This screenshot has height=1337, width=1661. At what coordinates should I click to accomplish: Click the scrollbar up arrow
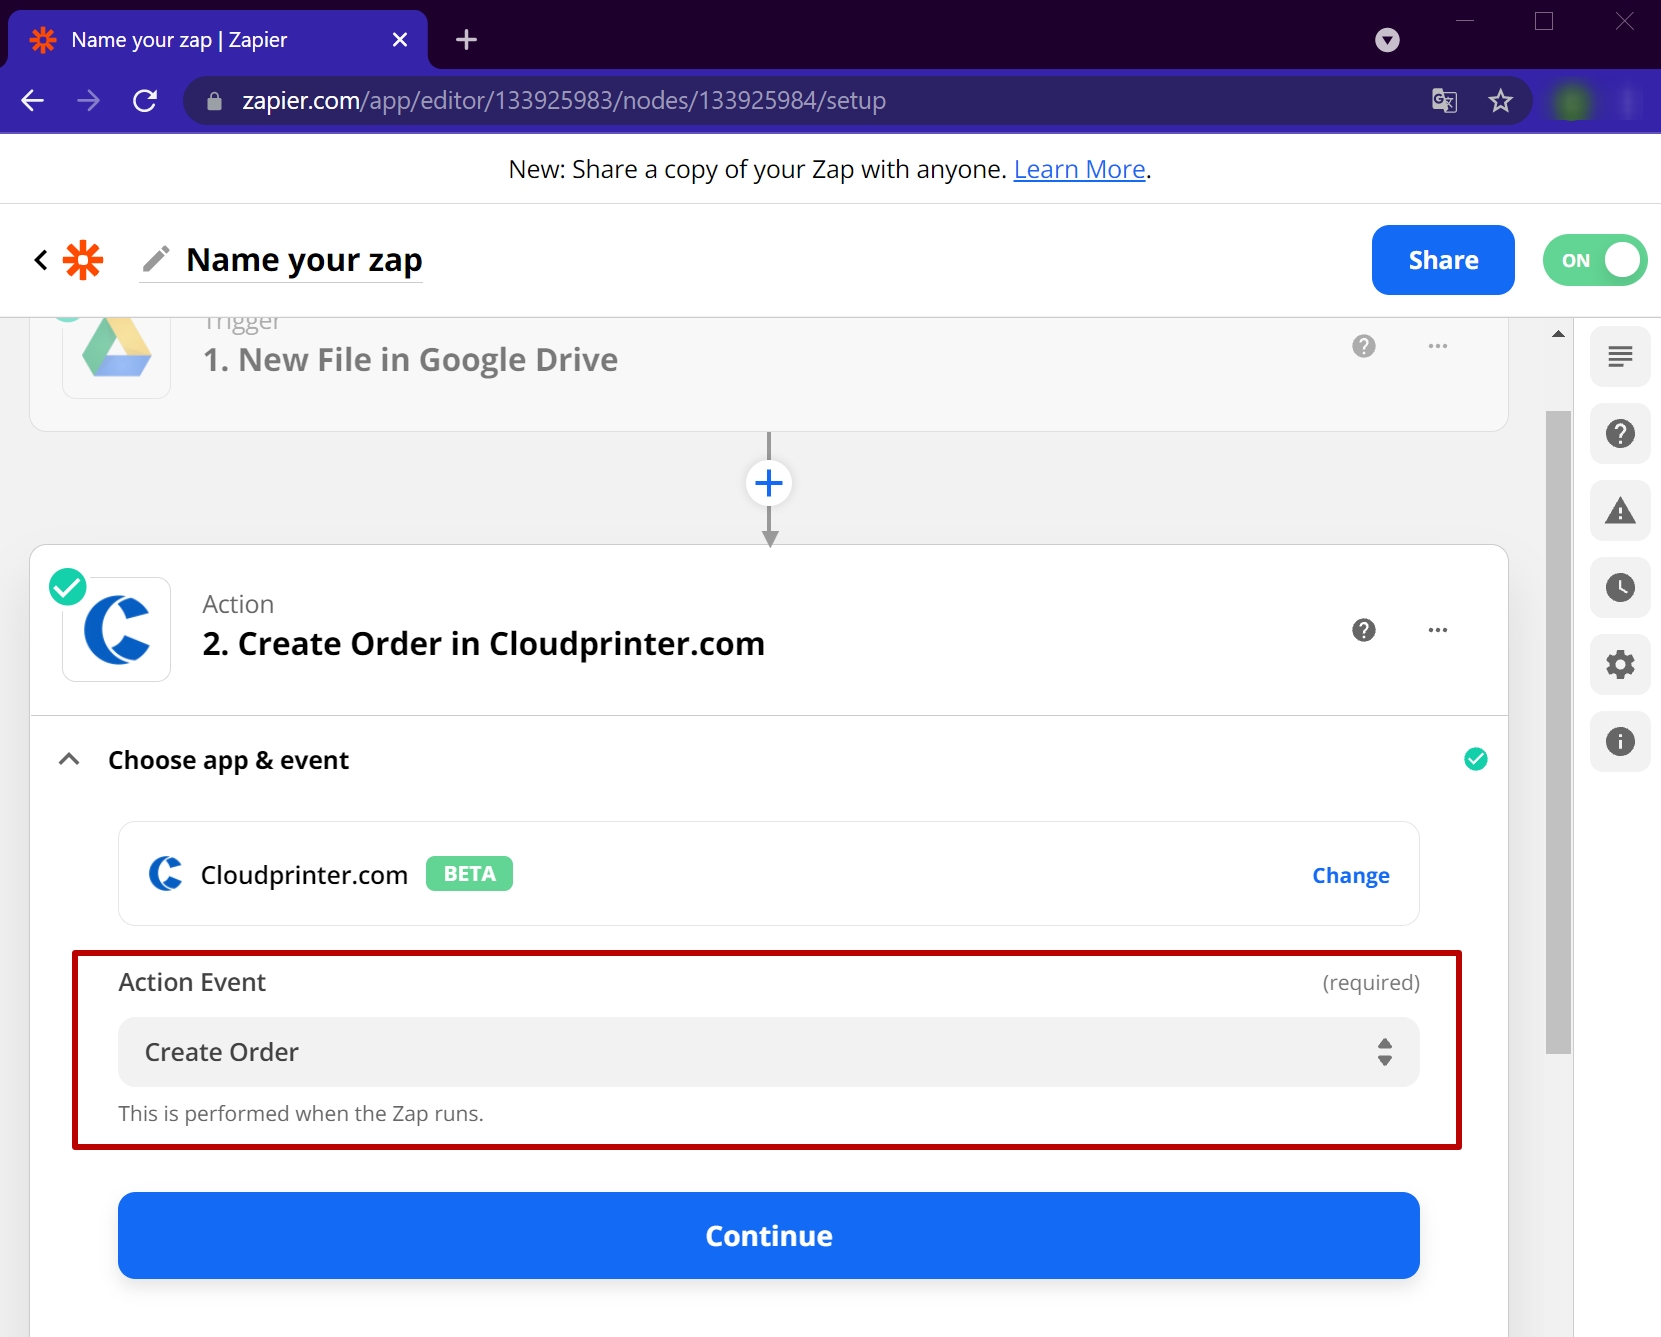(x=1558, y=334)
